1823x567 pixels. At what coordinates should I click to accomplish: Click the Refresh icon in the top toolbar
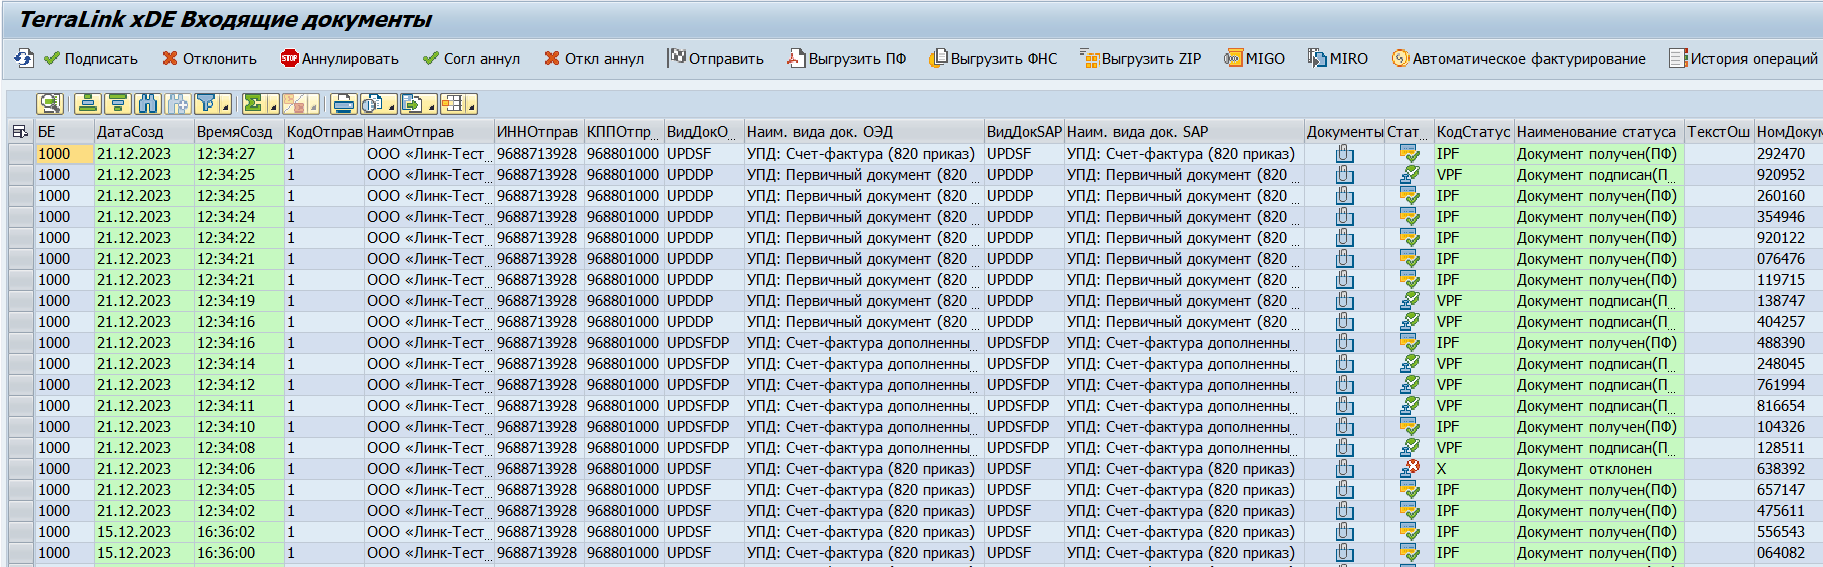[x=23, y=59]
